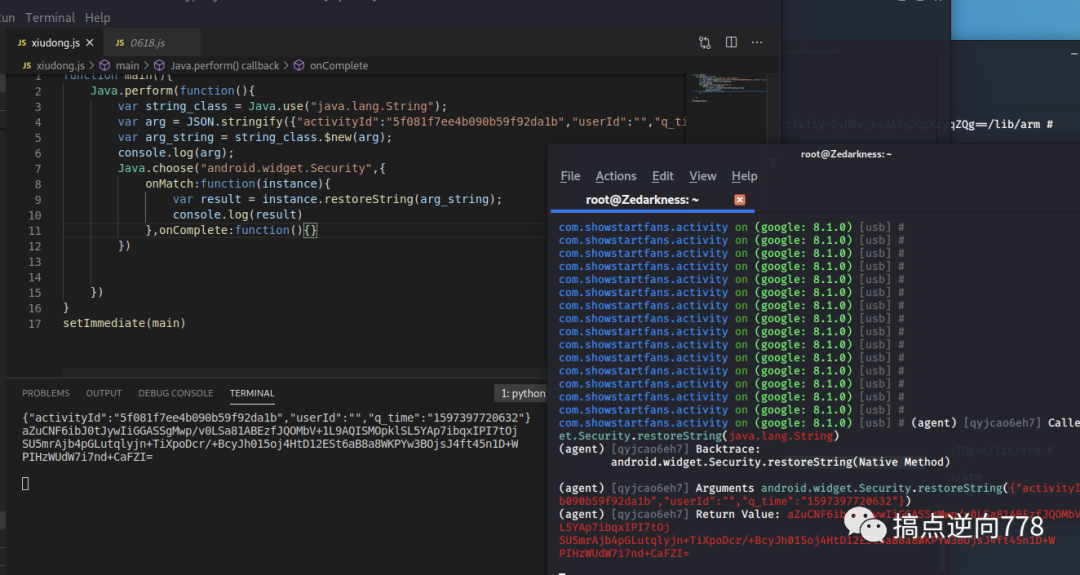Viewport: 1080px width, 575px height.
Task: Close the xiudong.js tab
Action: point(90,43)
